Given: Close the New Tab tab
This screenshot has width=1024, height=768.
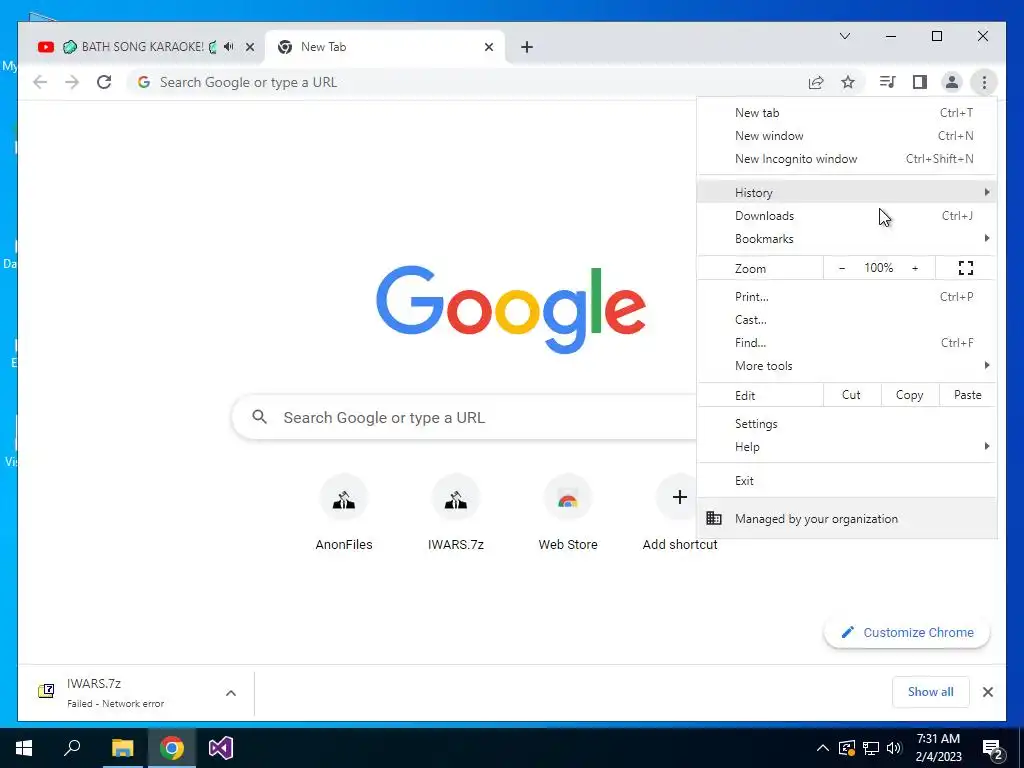Looking at the screenshot, I should (488, 47).
